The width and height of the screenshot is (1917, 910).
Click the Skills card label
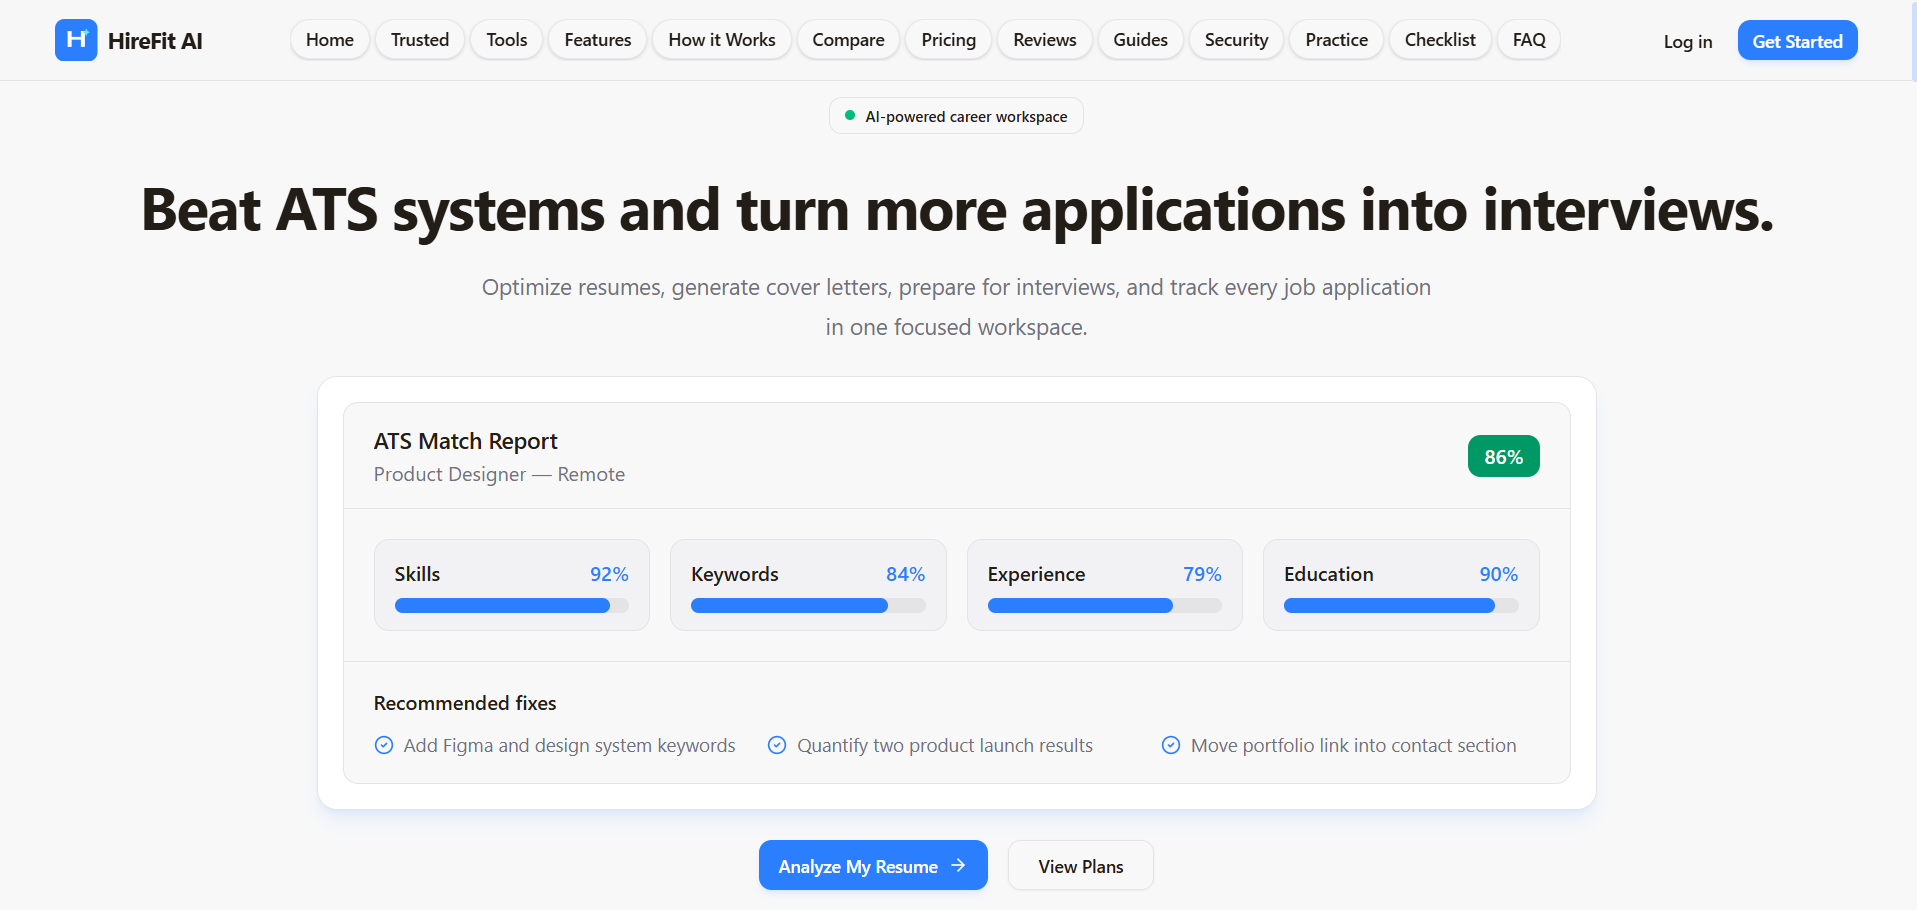pyautogui.click(x=417, y=574)
